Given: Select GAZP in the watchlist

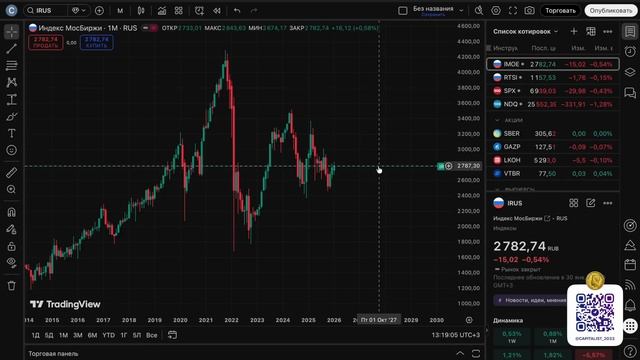Looking at the screenshot, I should click(x=553, y=147).
